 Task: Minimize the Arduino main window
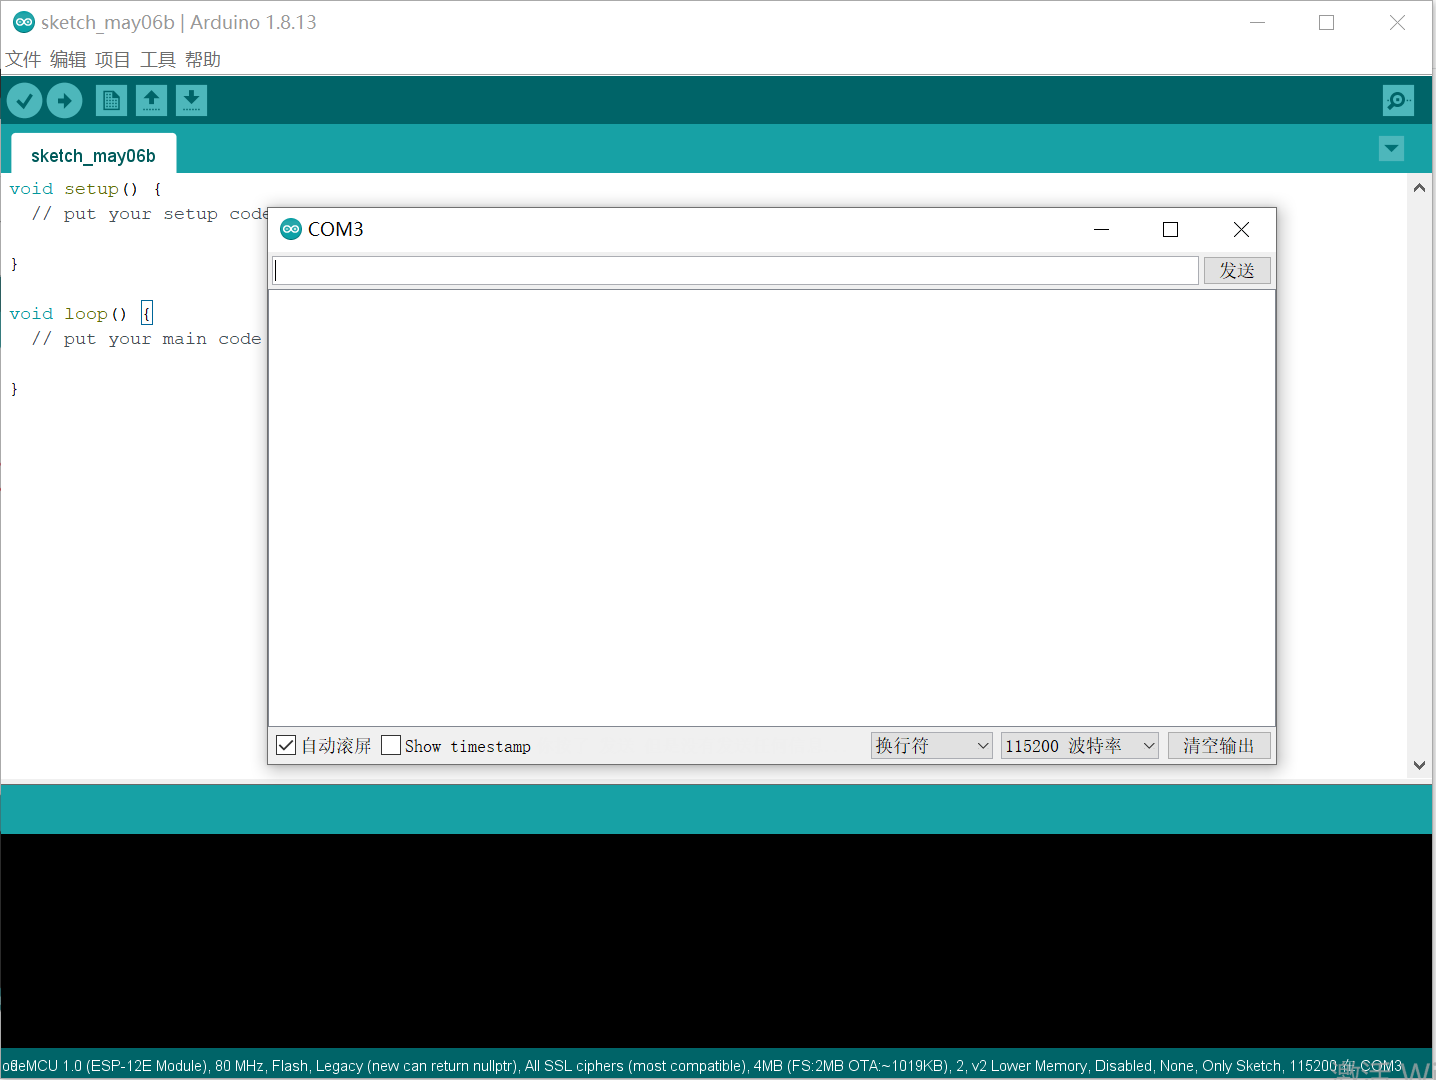[x=1258, y=22]
